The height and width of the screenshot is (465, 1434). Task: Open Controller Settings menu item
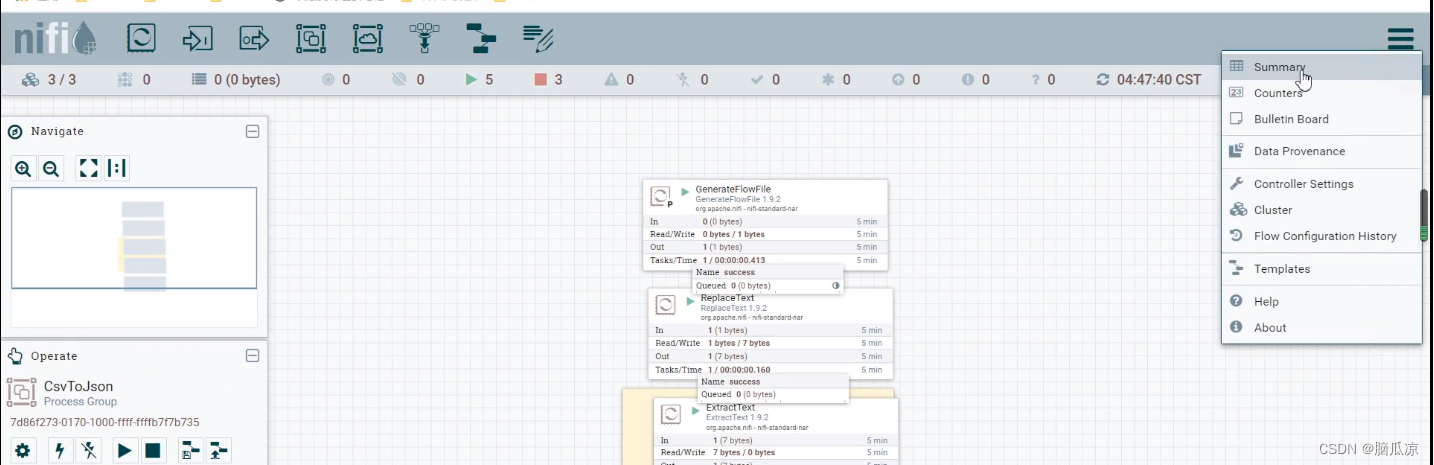1322,184
